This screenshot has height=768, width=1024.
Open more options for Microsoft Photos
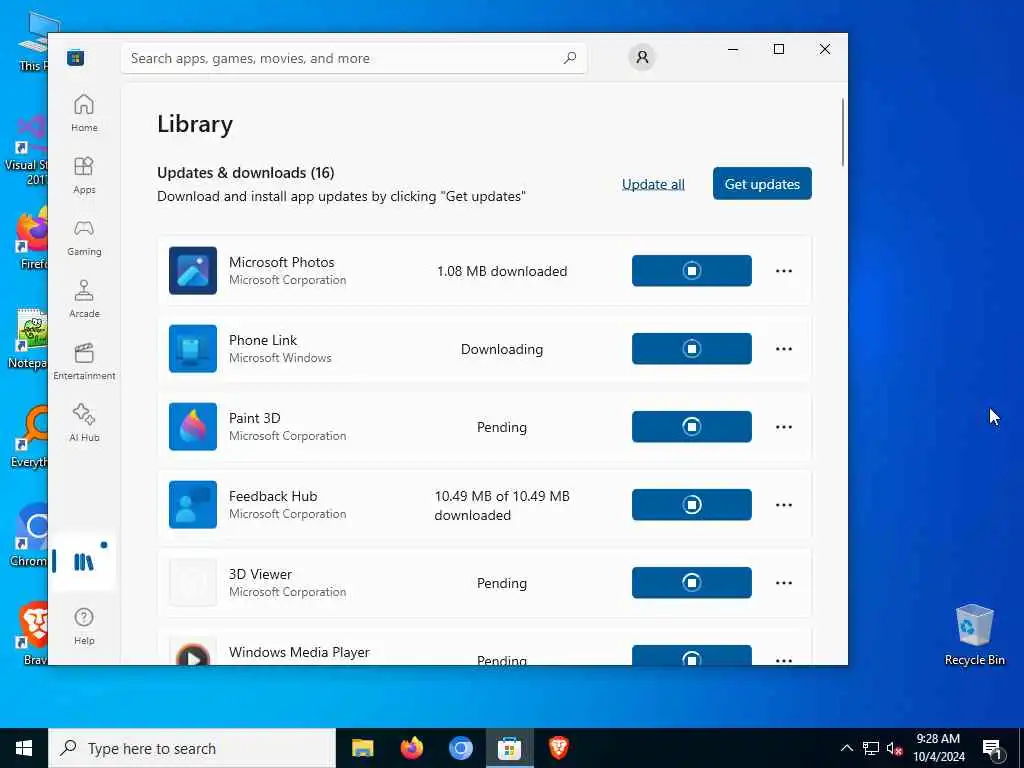[784, 270]
